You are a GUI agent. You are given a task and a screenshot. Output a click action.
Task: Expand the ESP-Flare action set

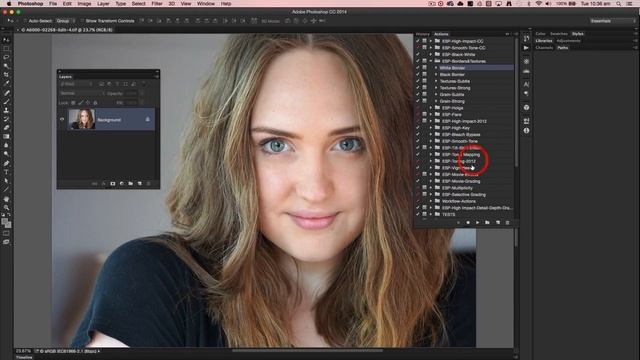click(x=431, y=115)
